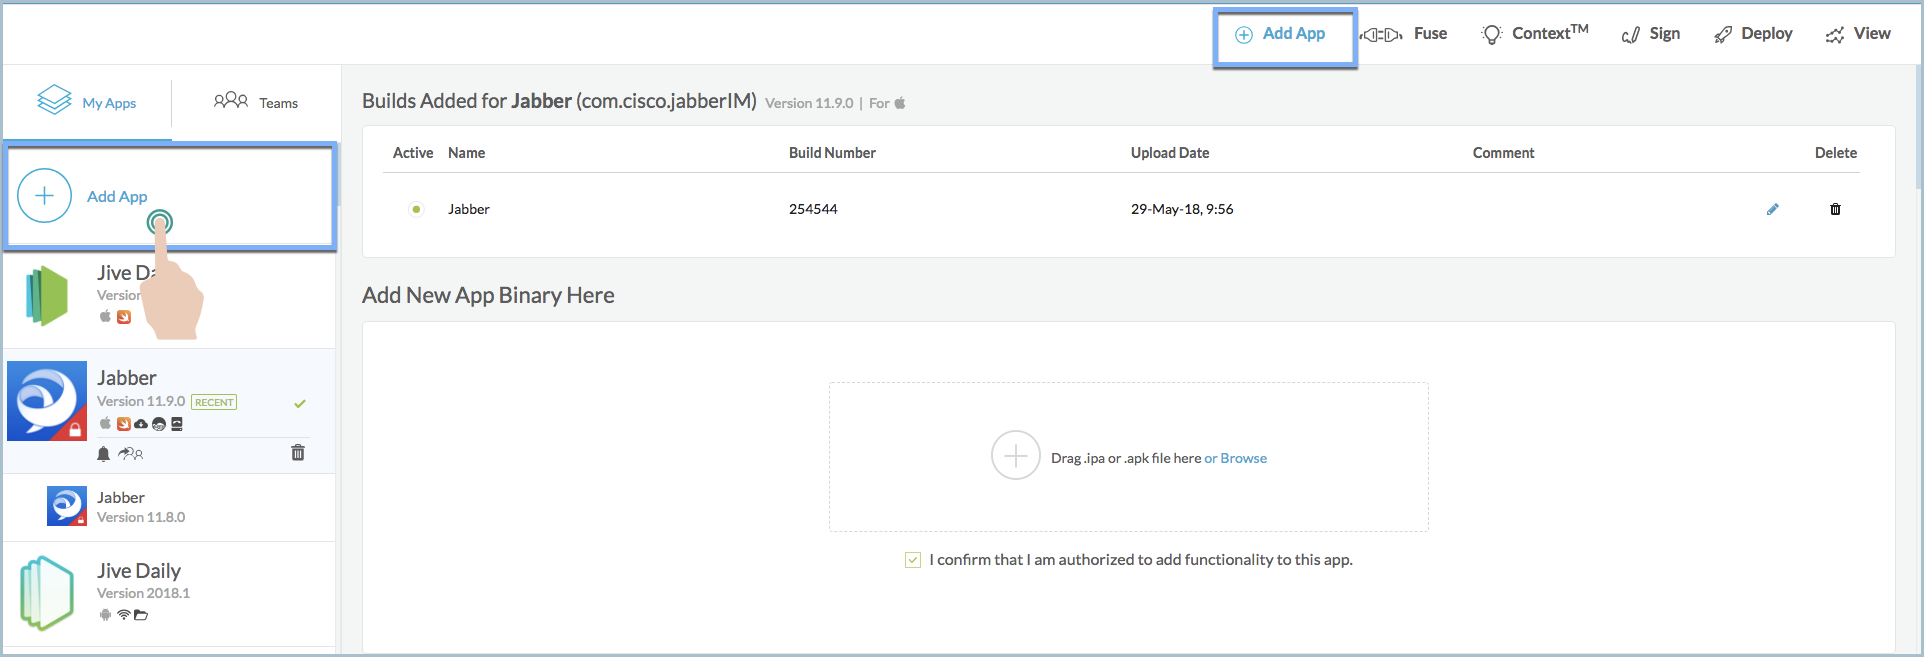Toggle the authorization confirmation checkbox
This screenshot has height=657, width=1924.
point(913,560)
